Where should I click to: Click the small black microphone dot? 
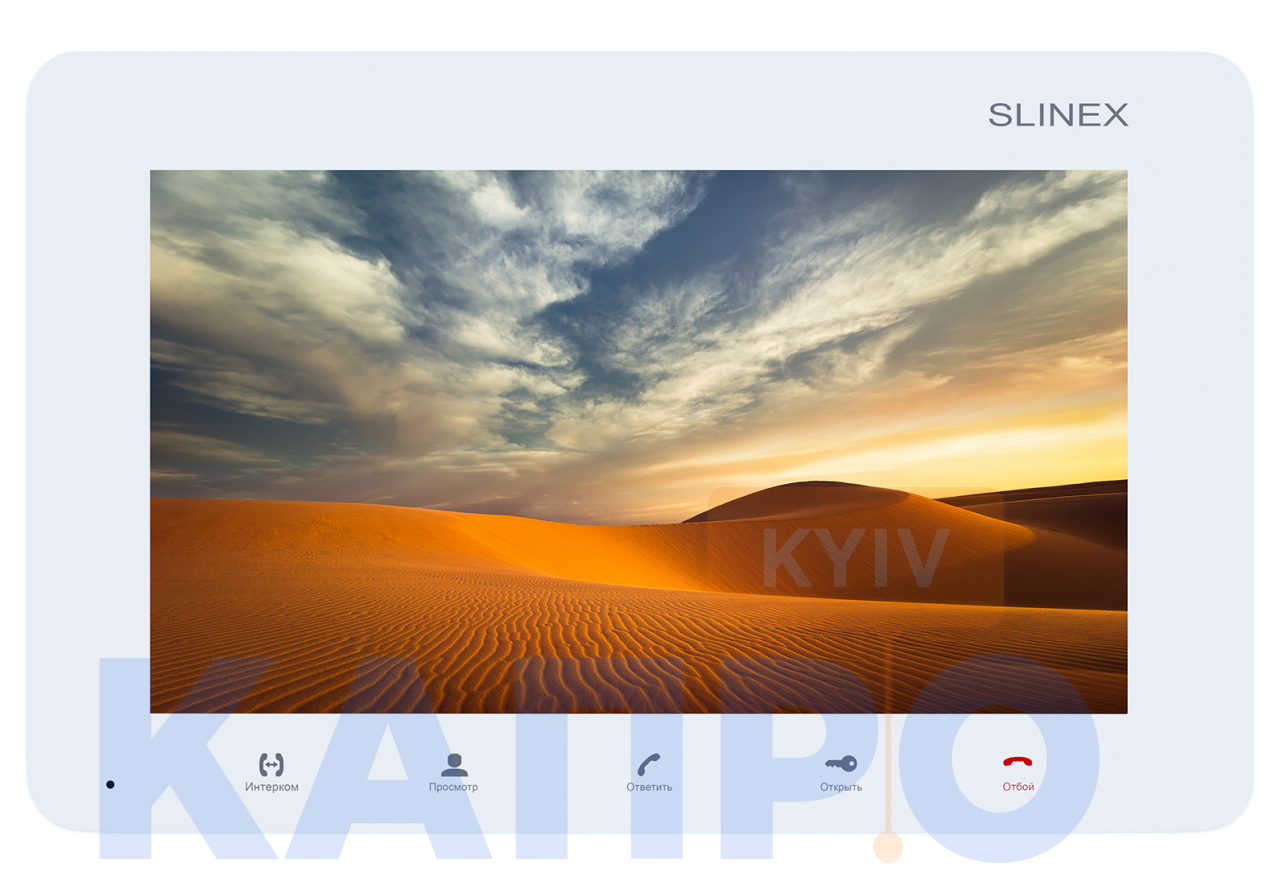(x=110, y=785)
